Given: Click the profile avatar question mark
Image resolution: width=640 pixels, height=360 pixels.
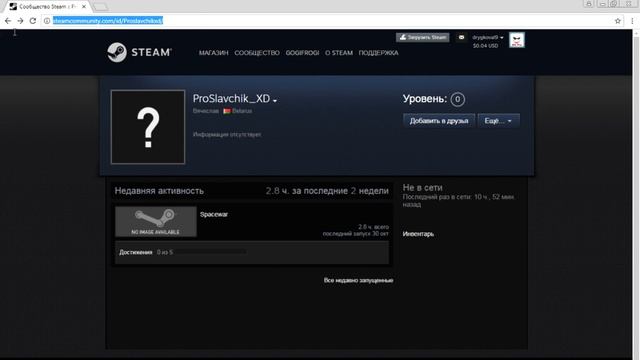Looking at the screenshot, I should 148,127.
